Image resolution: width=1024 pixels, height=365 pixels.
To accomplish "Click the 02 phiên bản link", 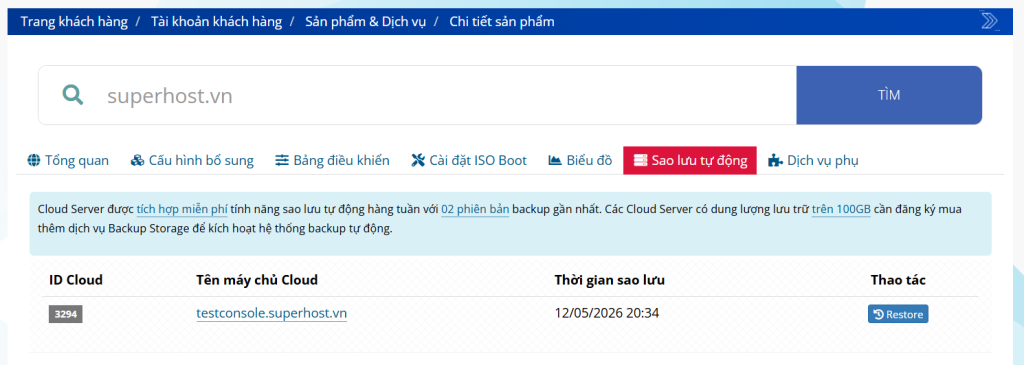I will (x=475, y=210).
